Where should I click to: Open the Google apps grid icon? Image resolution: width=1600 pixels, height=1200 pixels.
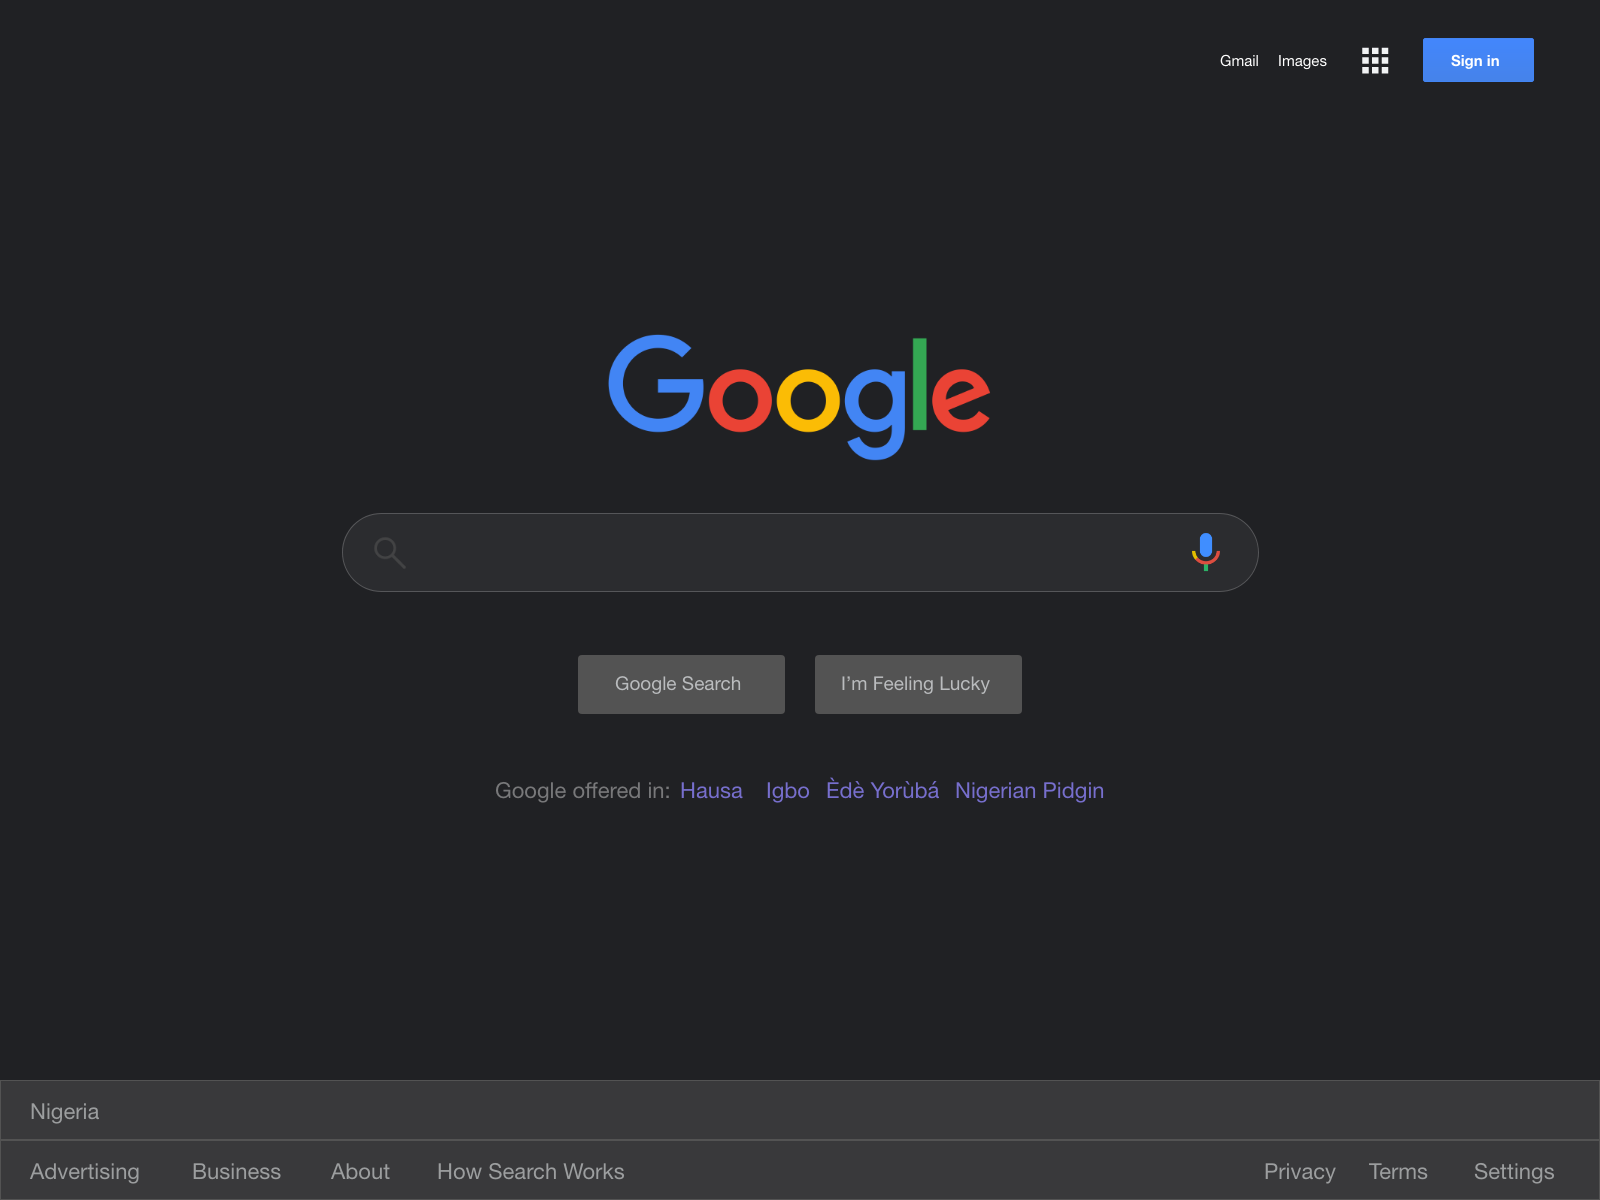pos(1375,61)
